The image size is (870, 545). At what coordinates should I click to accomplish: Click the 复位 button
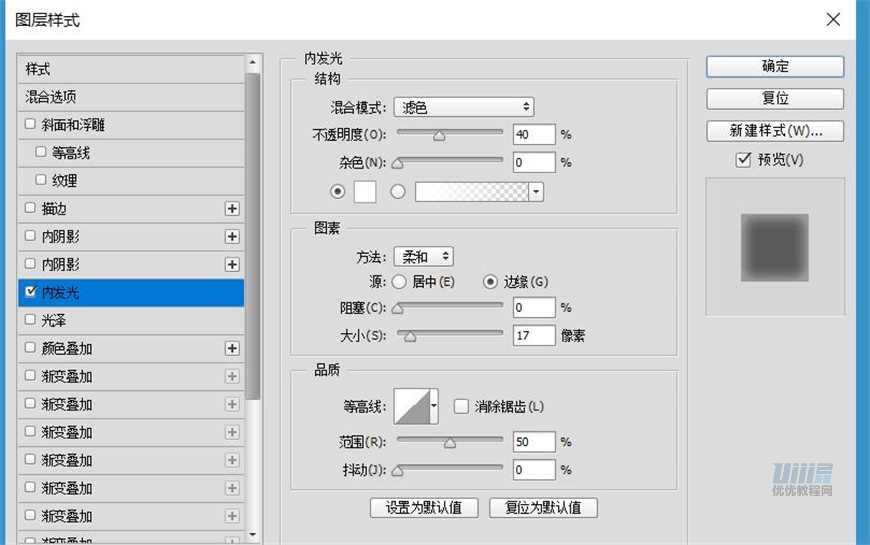(775, 99)
